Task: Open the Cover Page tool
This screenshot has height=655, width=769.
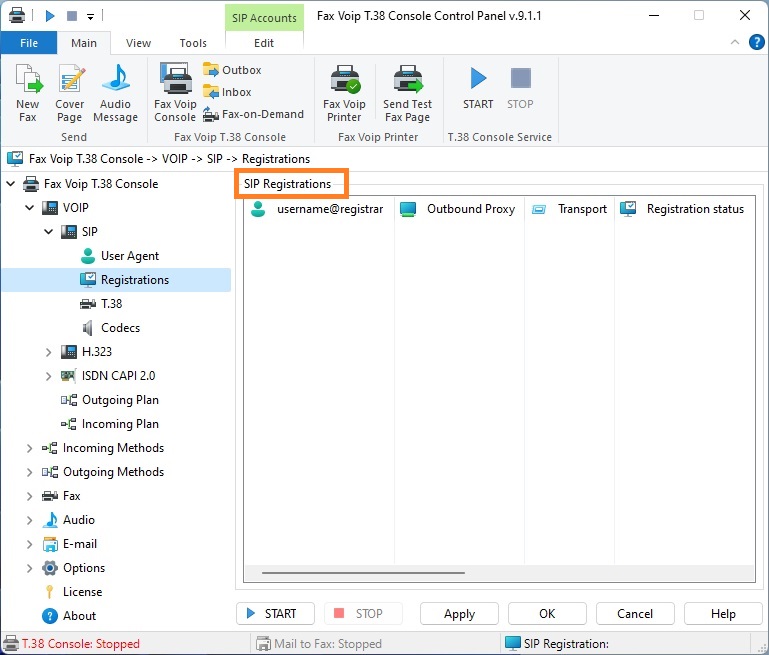Action: coord(70,93)
